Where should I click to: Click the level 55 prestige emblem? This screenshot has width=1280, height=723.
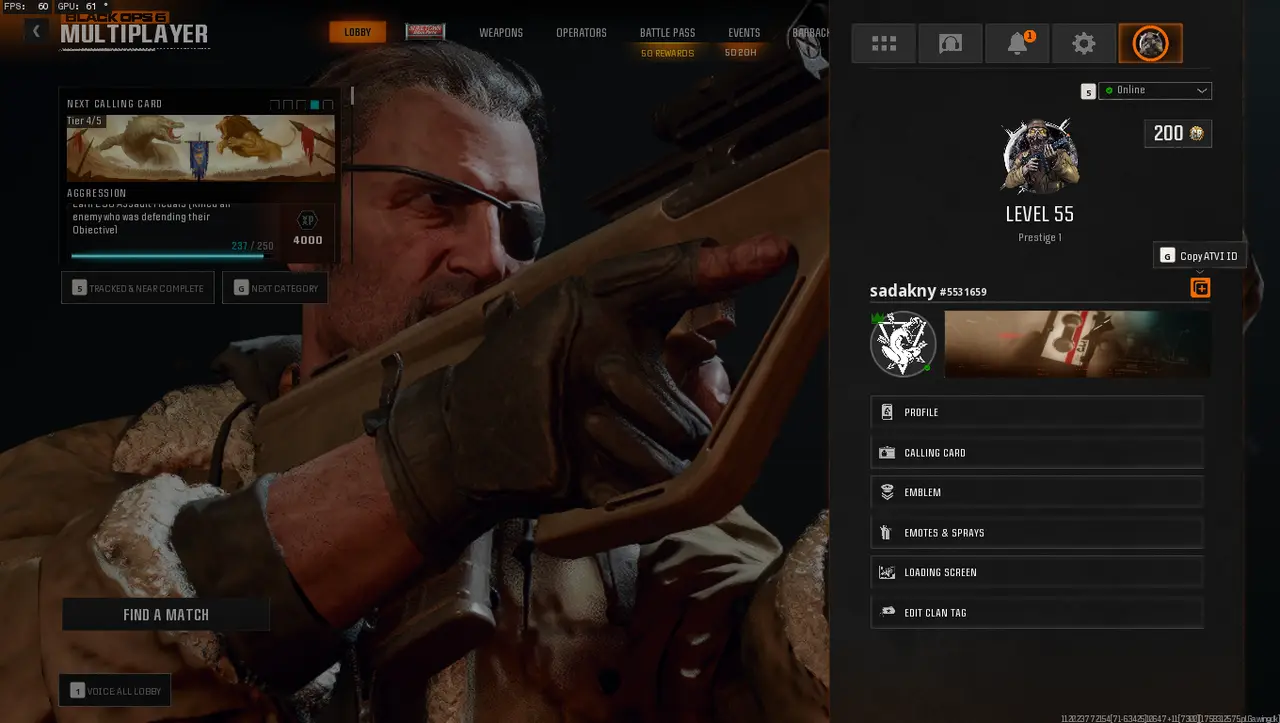pos(1040,156)
